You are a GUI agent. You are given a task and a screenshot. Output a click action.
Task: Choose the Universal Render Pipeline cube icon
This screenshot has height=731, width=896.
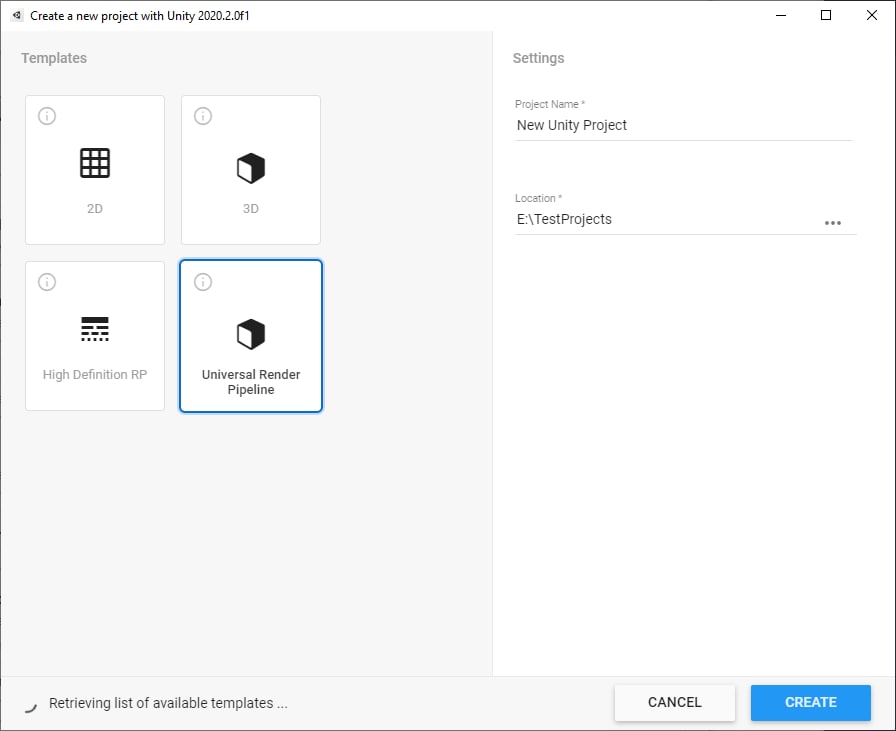click(x=251, y=334)
